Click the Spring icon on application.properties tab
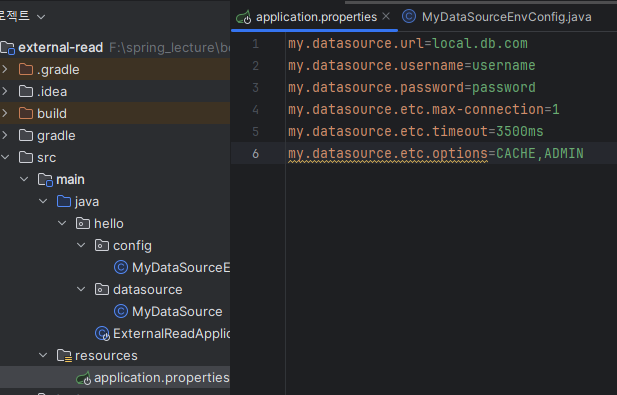This screenshot has width=617, height=395. (x=244, y=17)
